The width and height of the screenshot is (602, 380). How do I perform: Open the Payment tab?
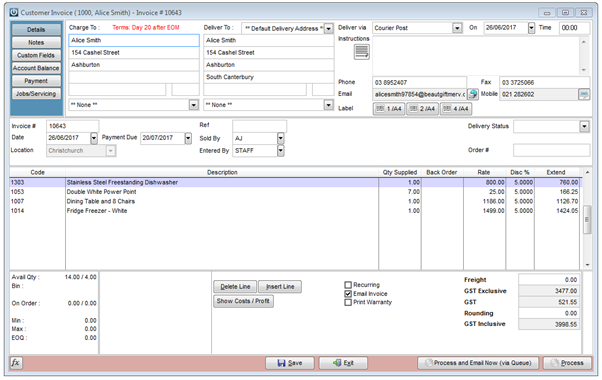36,81
